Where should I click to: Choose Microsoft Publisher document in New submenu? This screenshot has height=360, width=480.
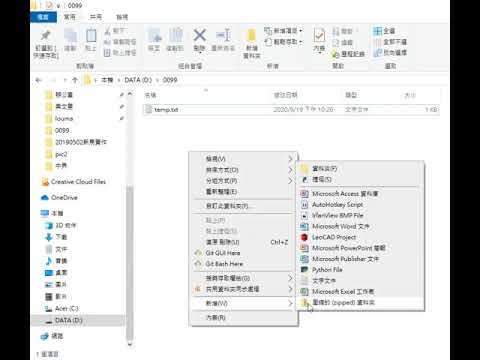(x=360, y=259)
